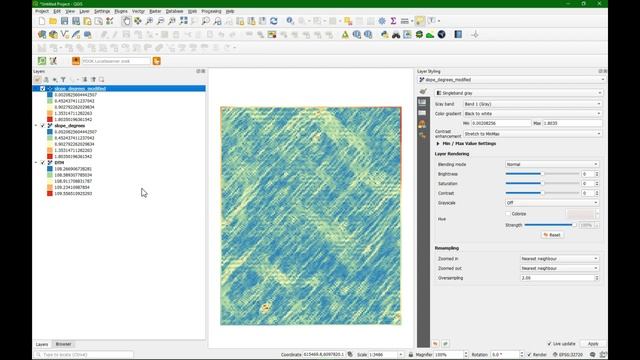
Task: Click the Refresh map icon
Action: point(274,21)
